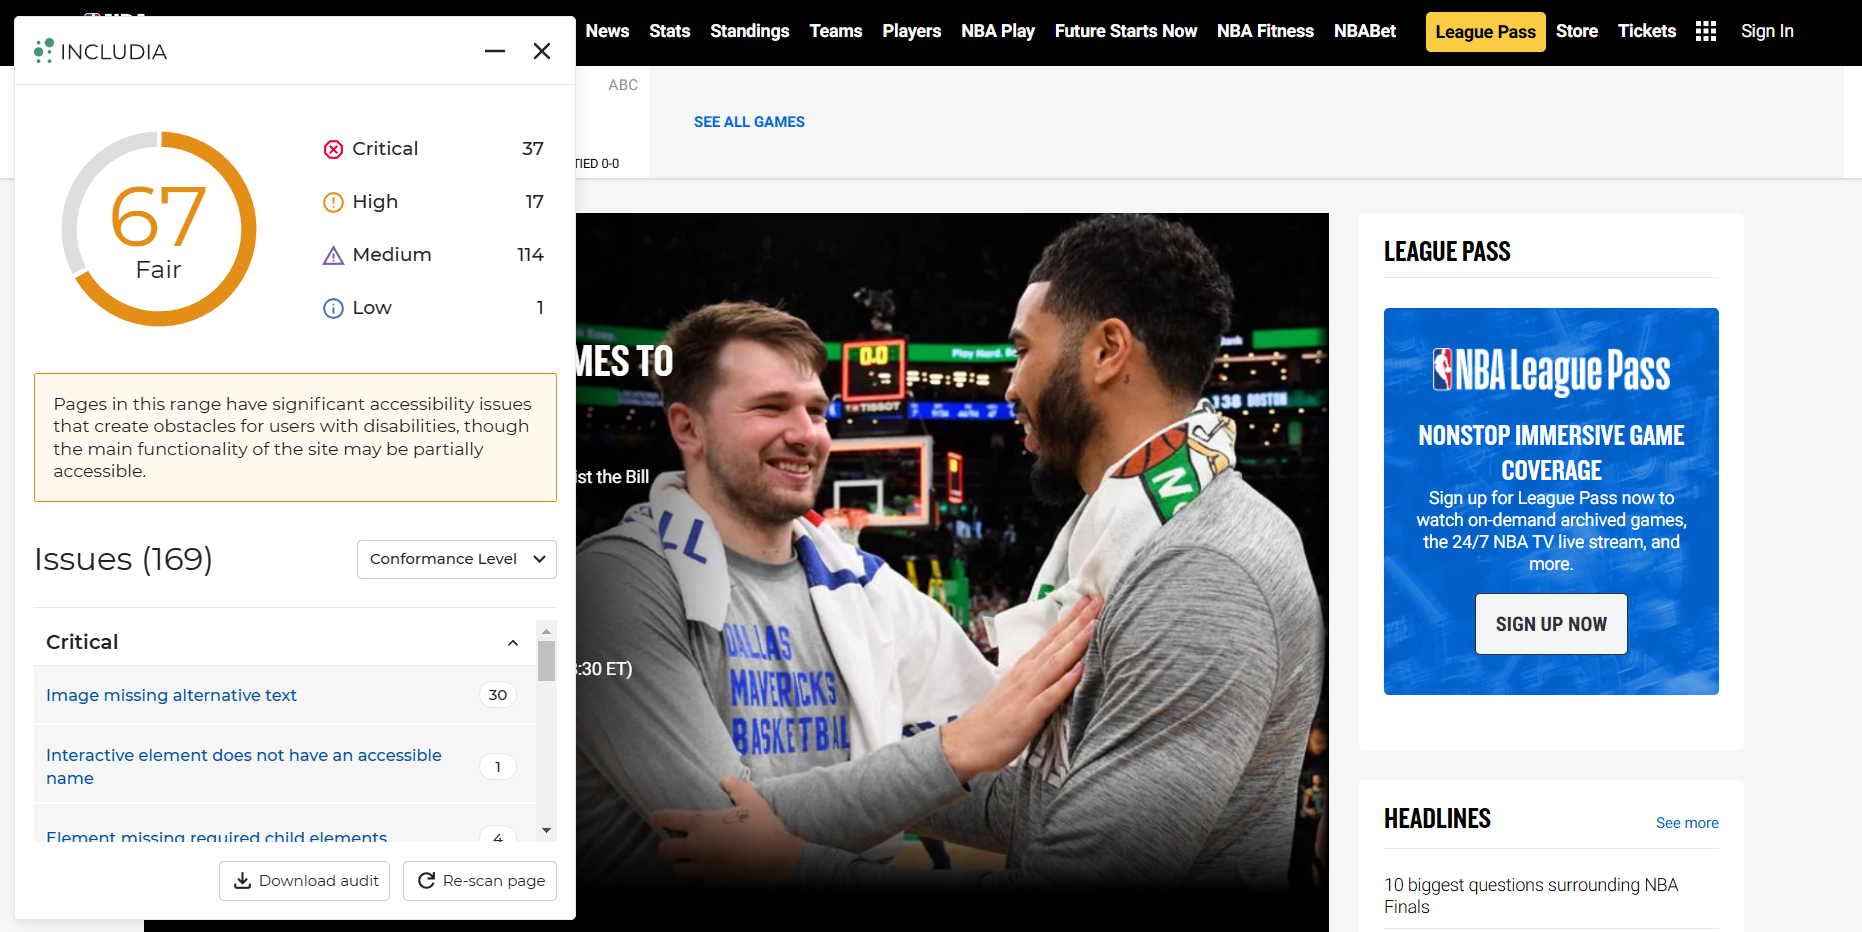Open the NBA apps grid icon
This screenshot has width=1862, height=932.
click(x=1706, y=31)
